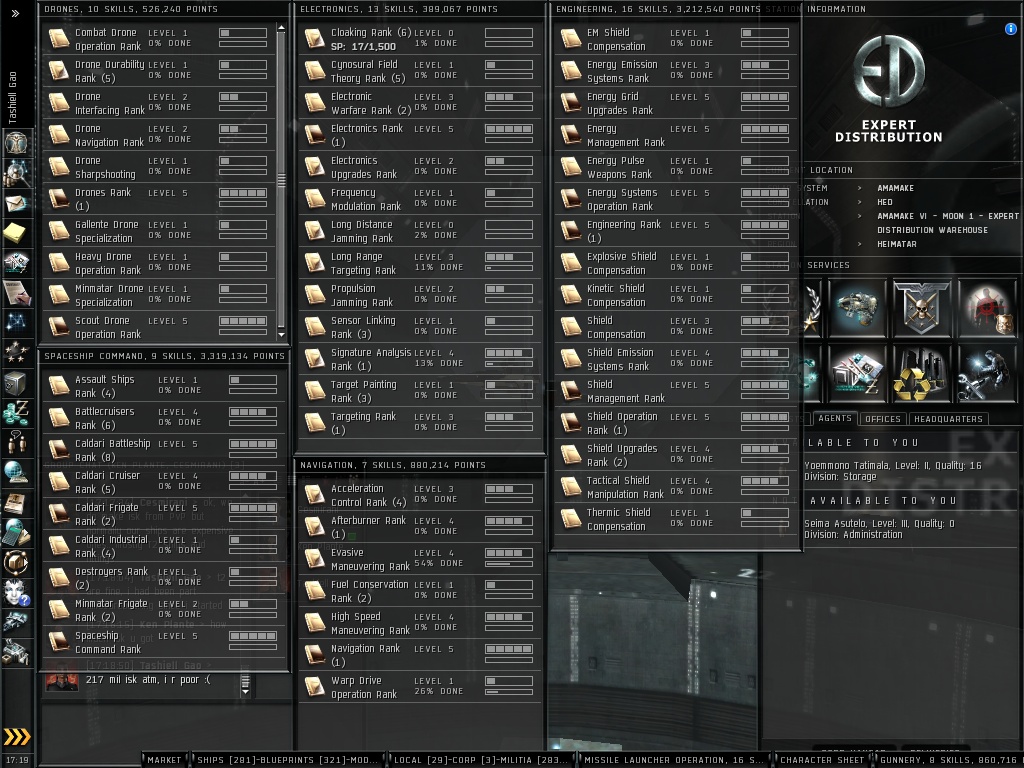Open the Reprocessing Plant recycle service

922,374
